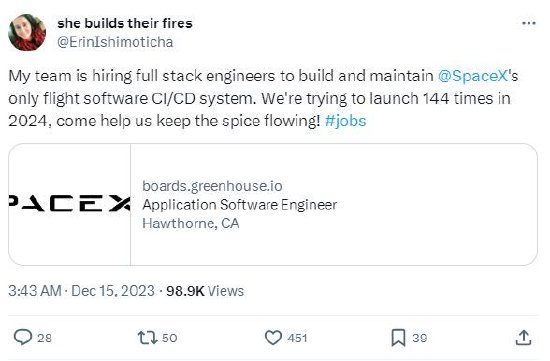
Task: Click the 3:43 AM timestamp link
Action: click(x=35, y=291)
